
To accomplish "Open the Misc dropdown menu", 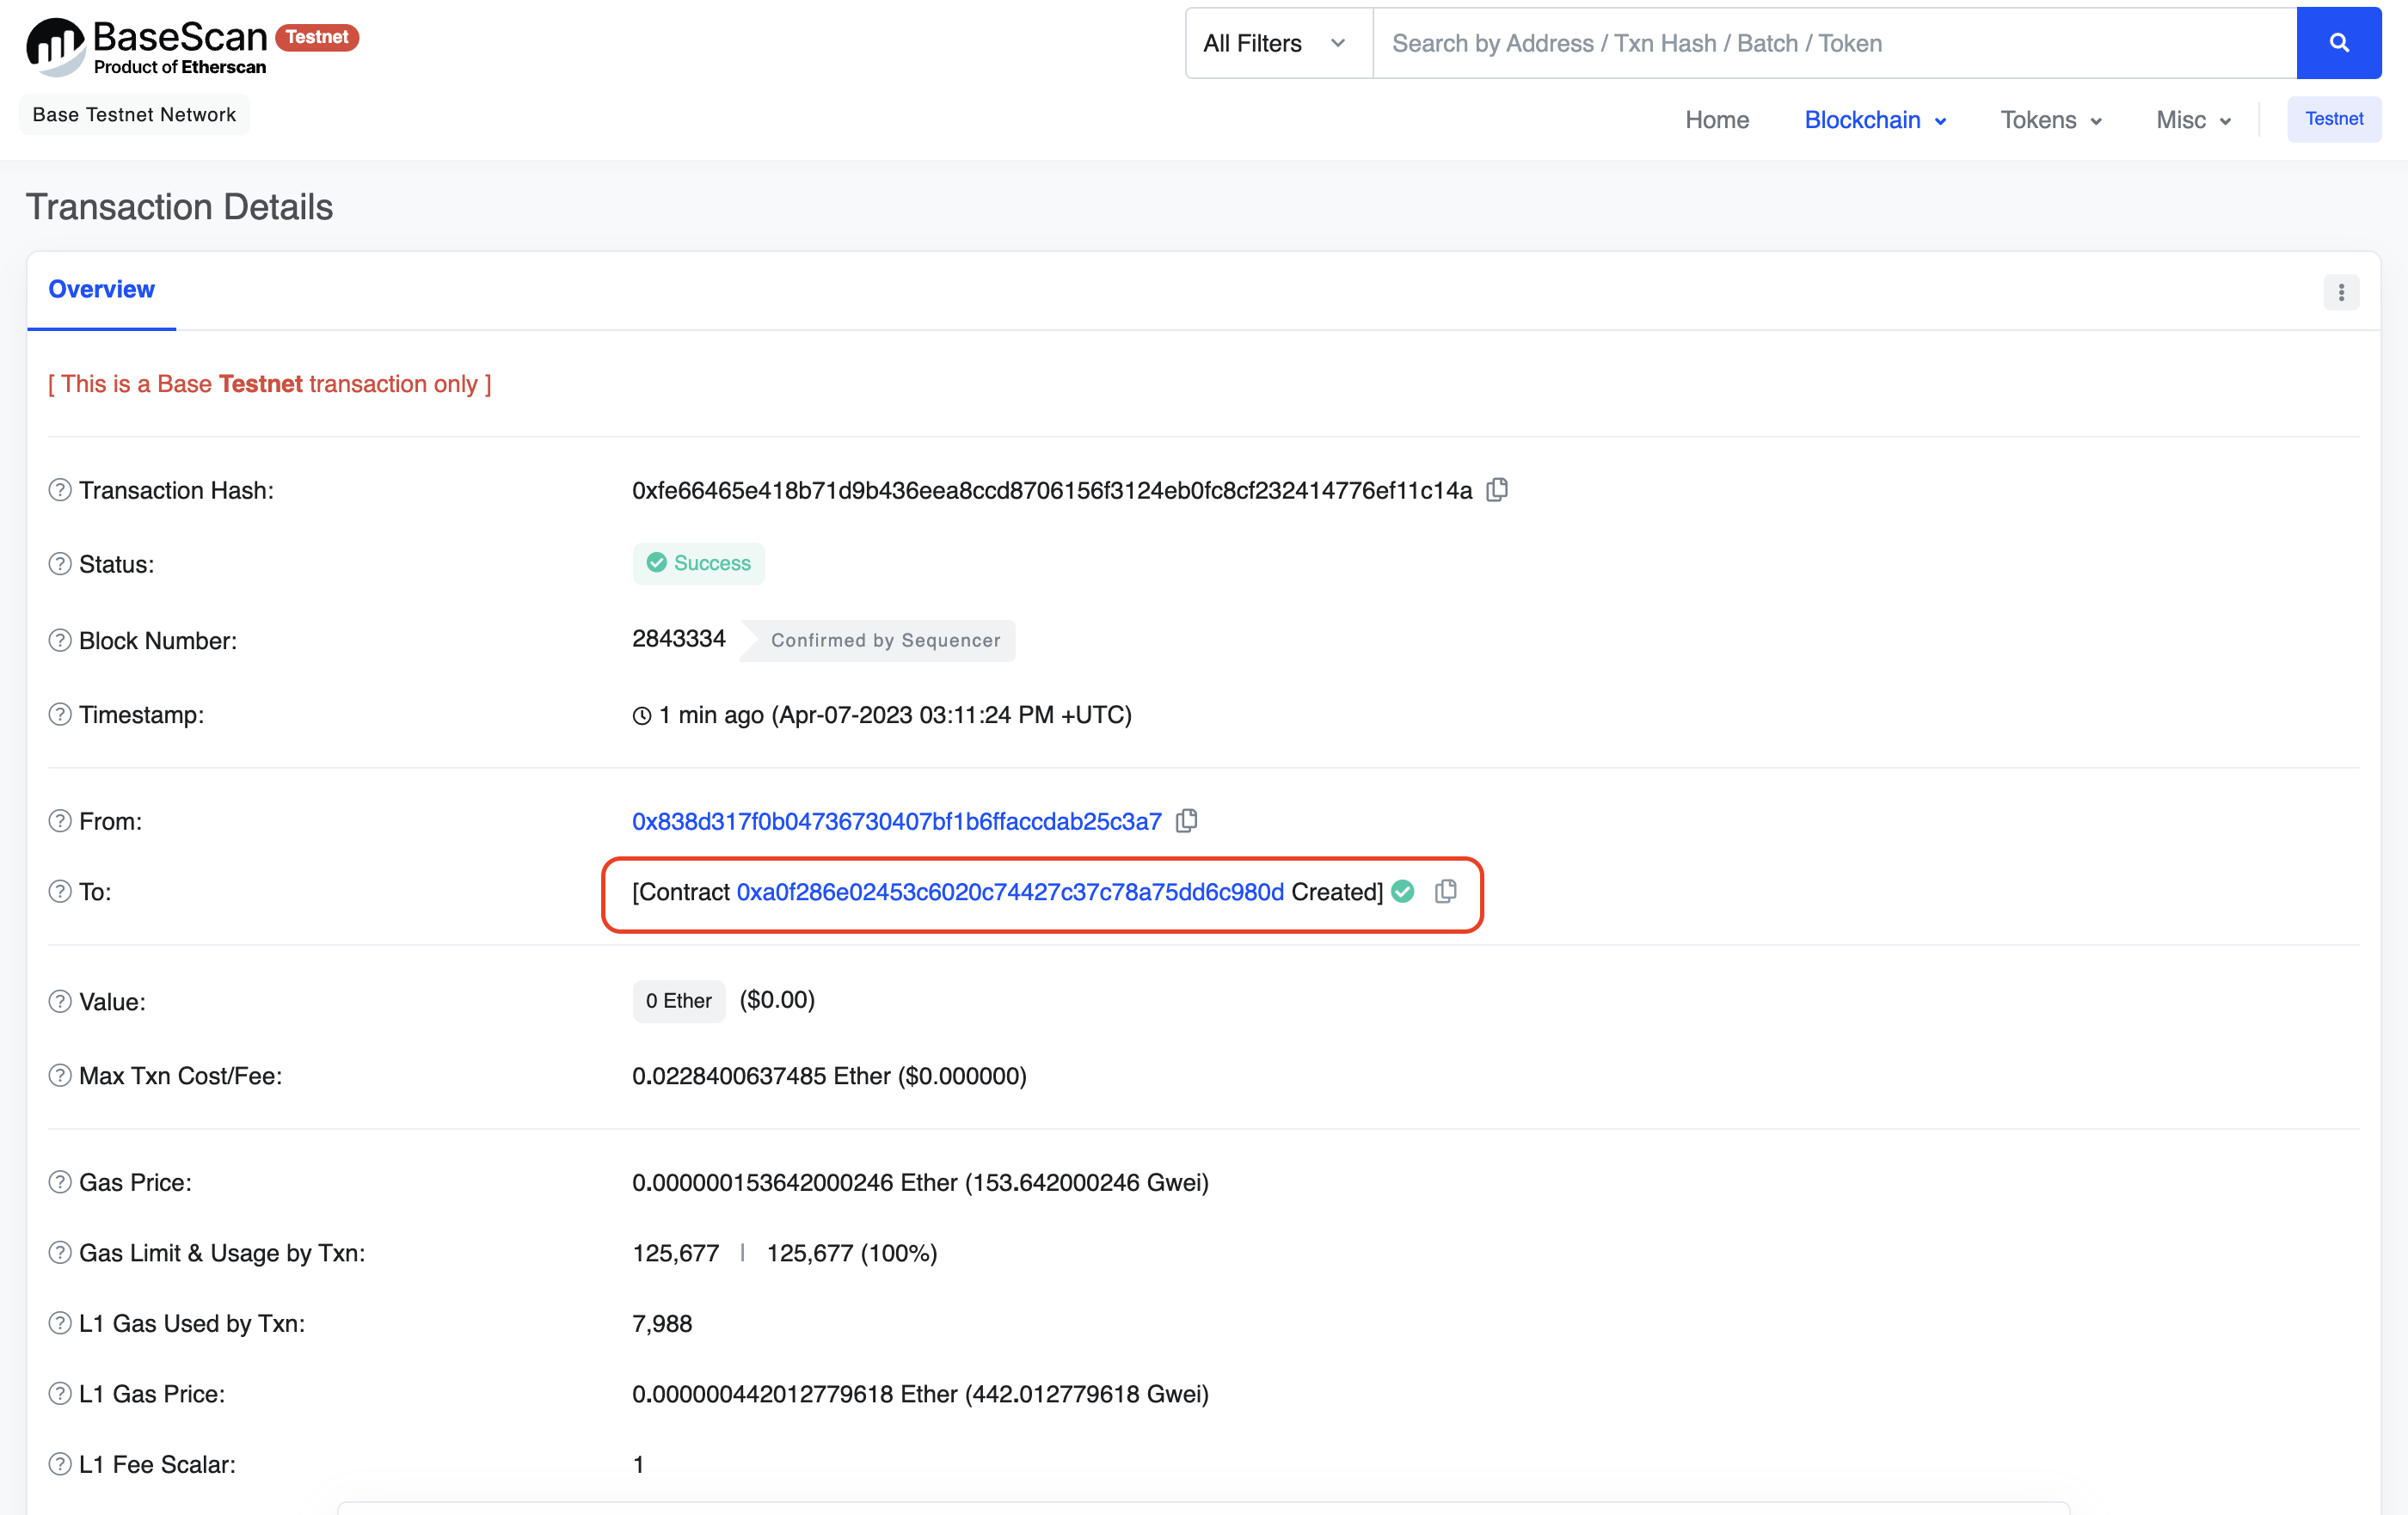I will coord(2192,120).
